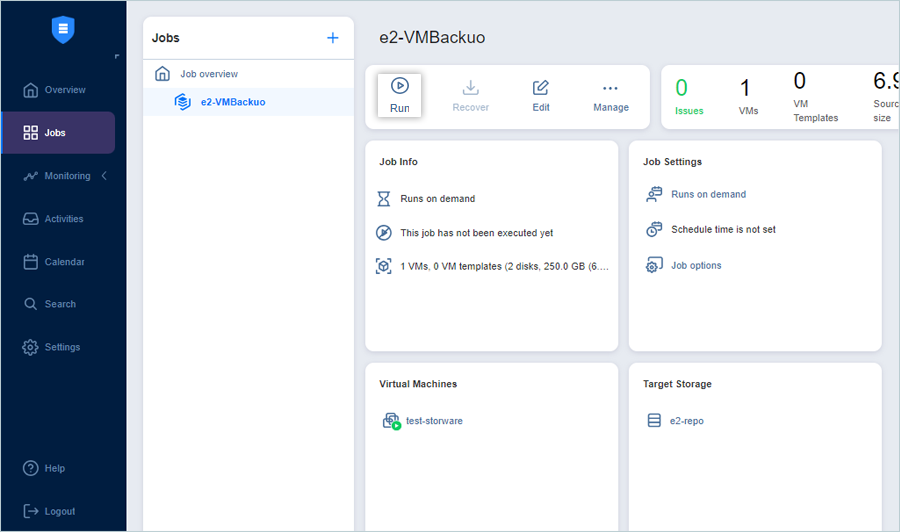Screen dimensions: 900x532
Task: Open the Job options link
Action: 696,266
